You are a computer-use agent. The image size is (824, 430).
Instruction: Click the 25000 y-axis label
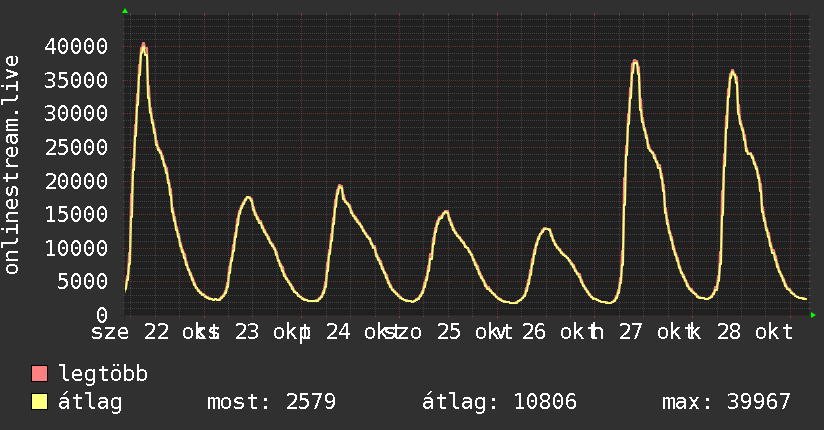tap(76, 147)
